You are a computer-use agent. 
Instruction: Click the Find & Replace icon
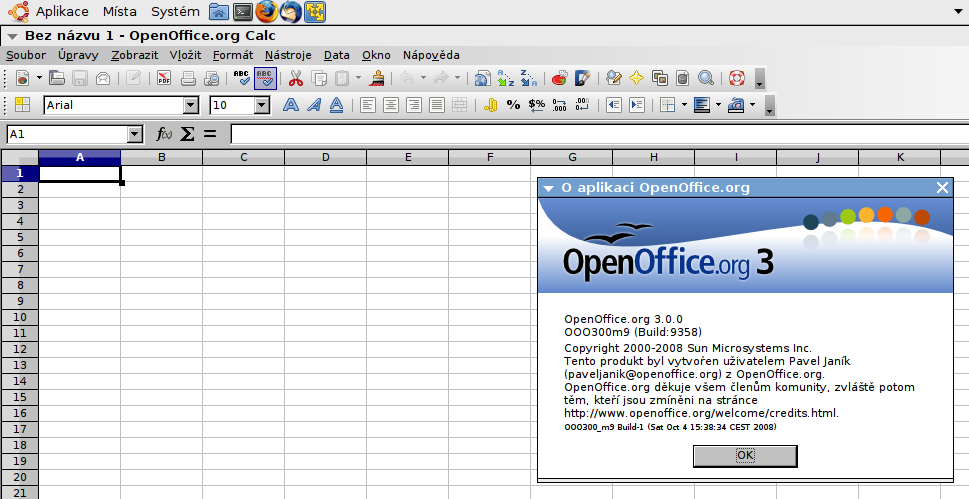coord(613,79)
